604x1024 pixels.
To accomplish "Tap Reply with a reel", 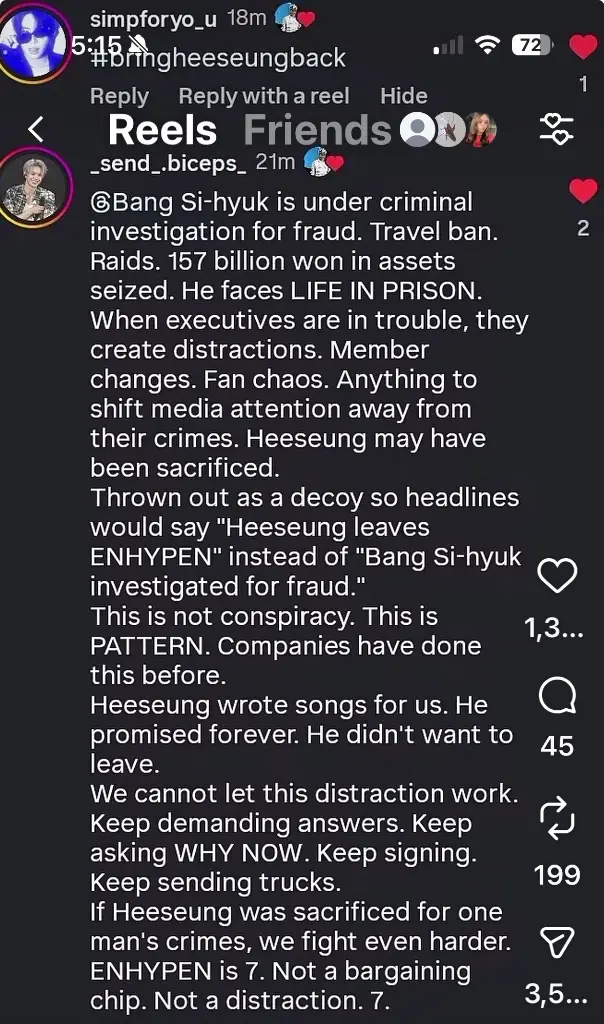I will (264, 96).
